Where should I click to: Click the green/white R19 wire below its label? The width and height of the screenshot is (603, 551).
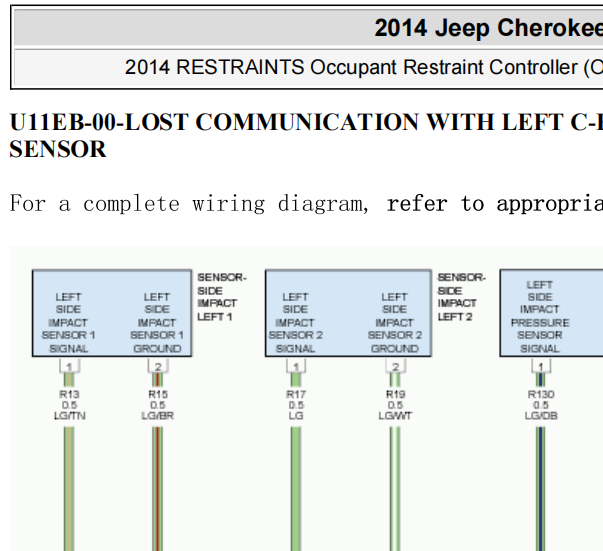pyautogui.click(x=395, y=489)
